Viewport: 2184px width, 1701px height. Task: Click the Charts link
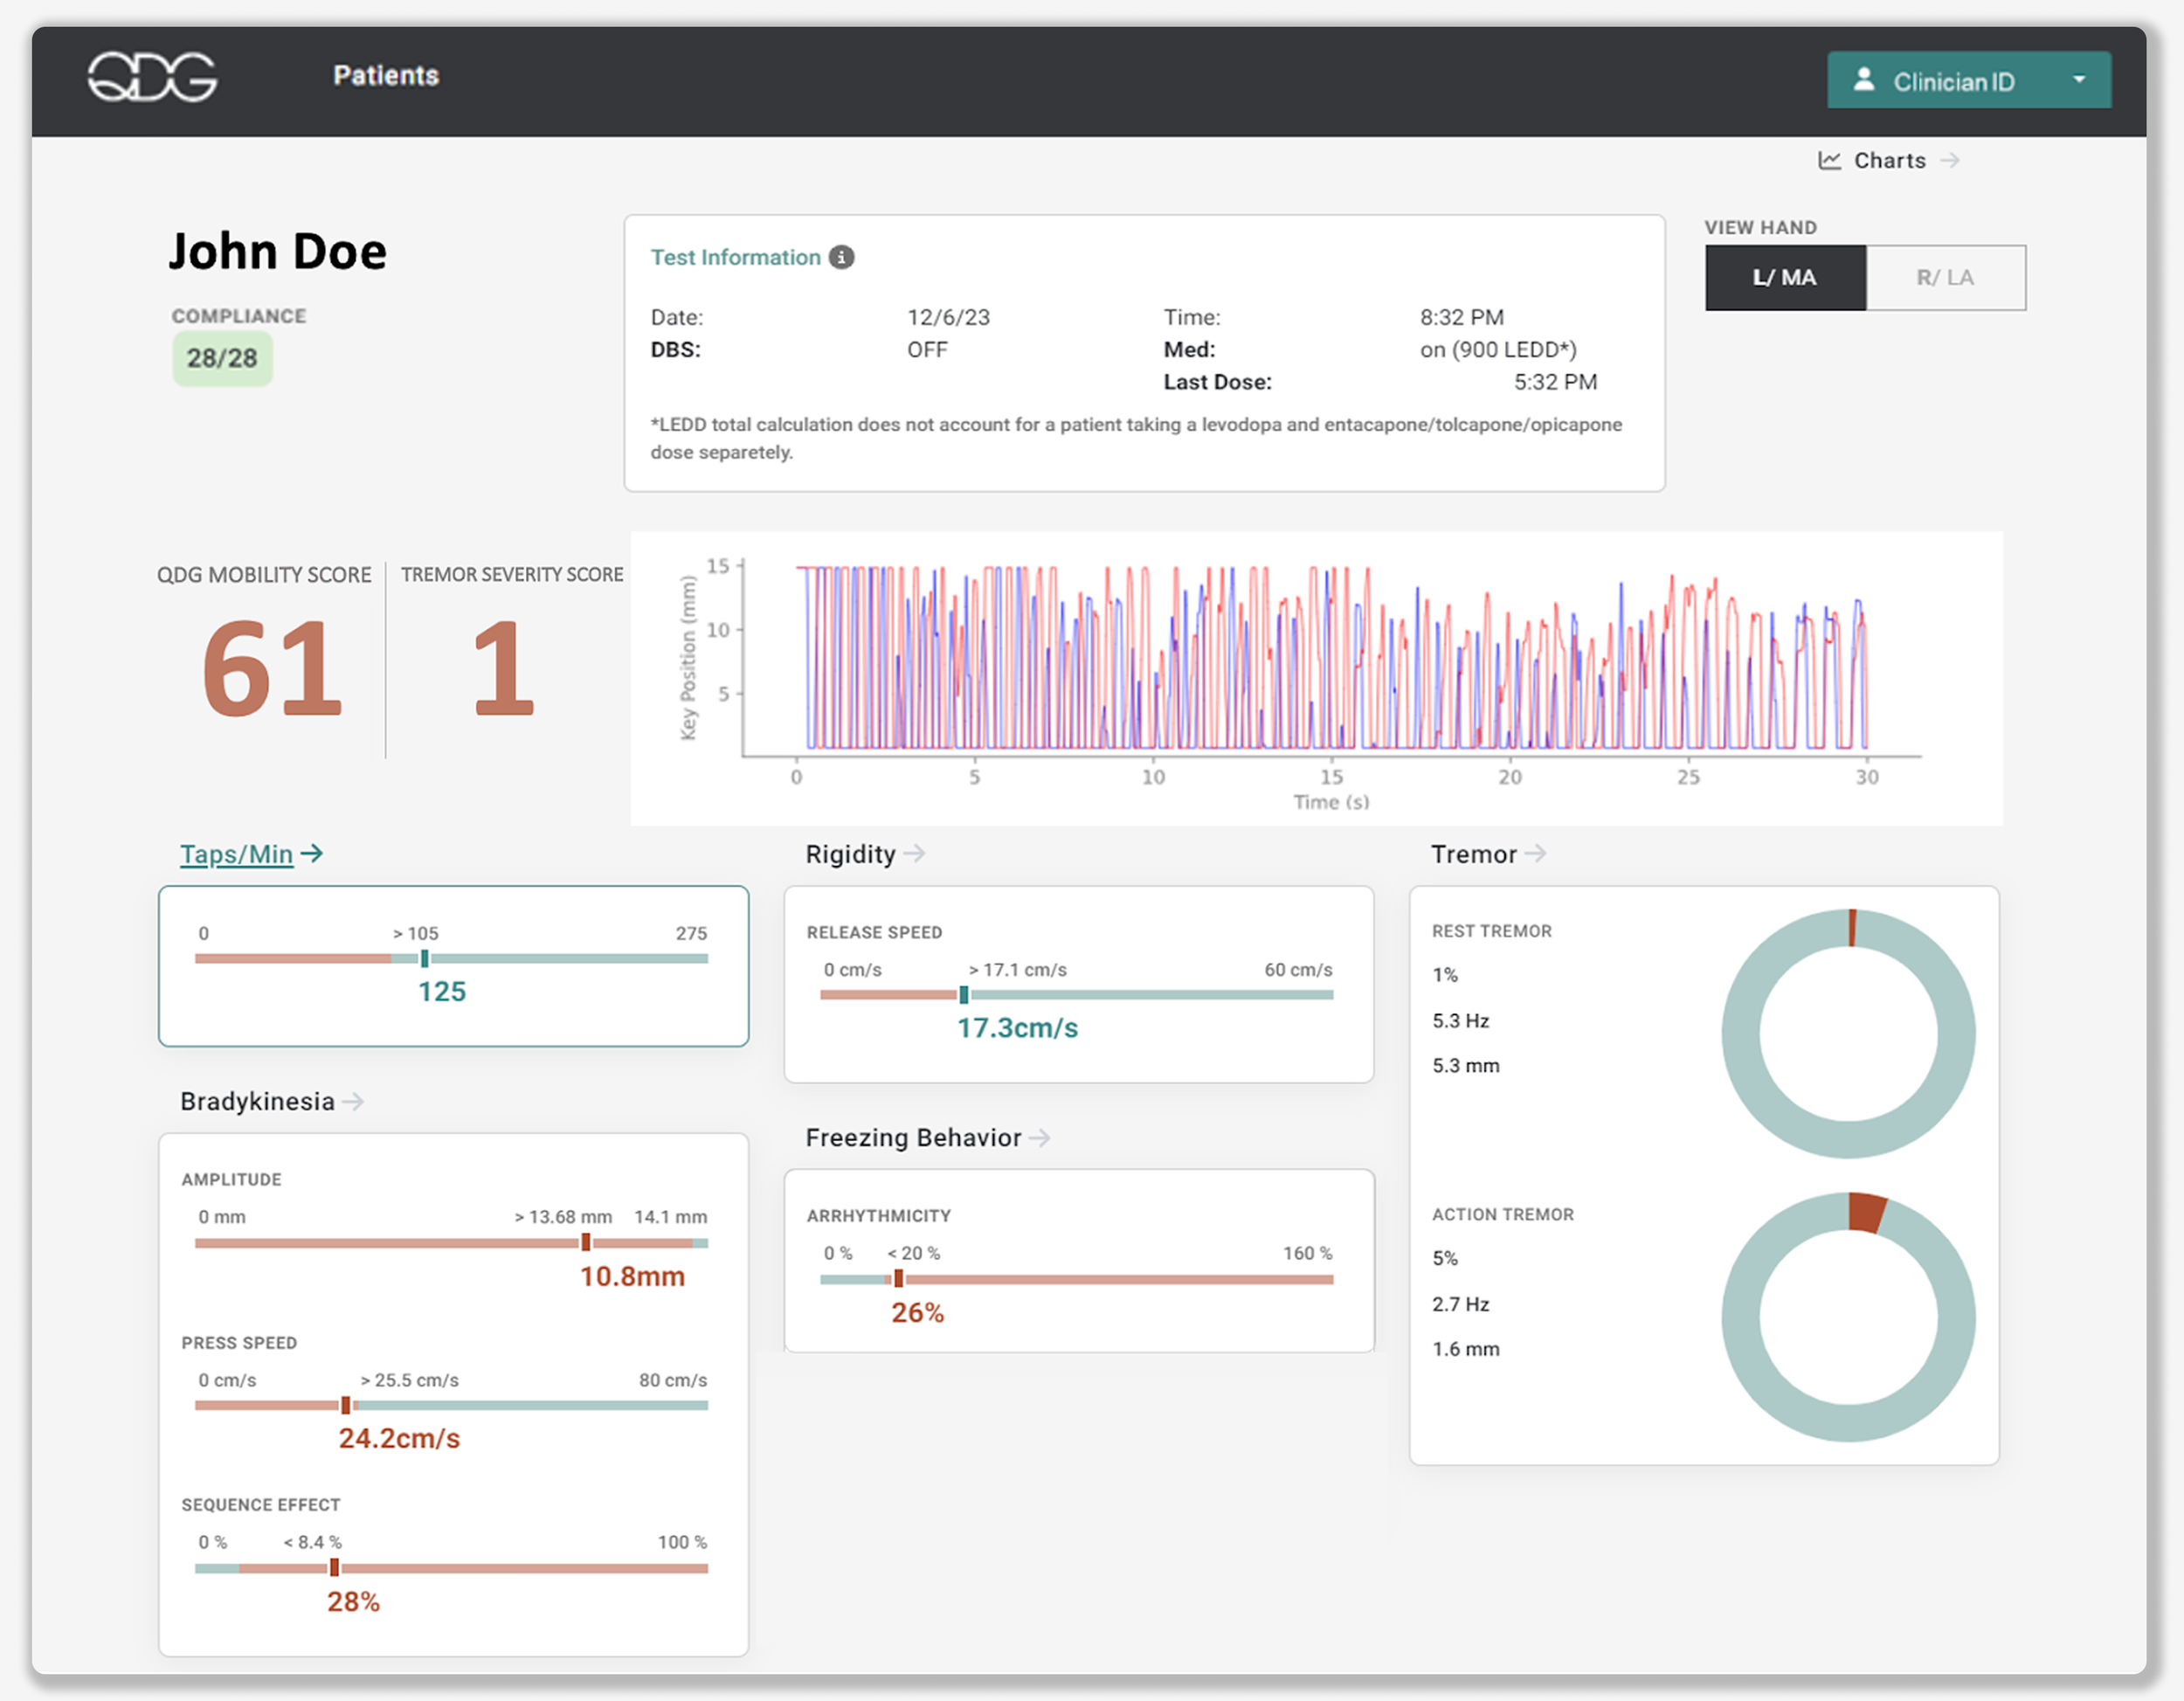pyautogui.click(x=1889, y=160)
